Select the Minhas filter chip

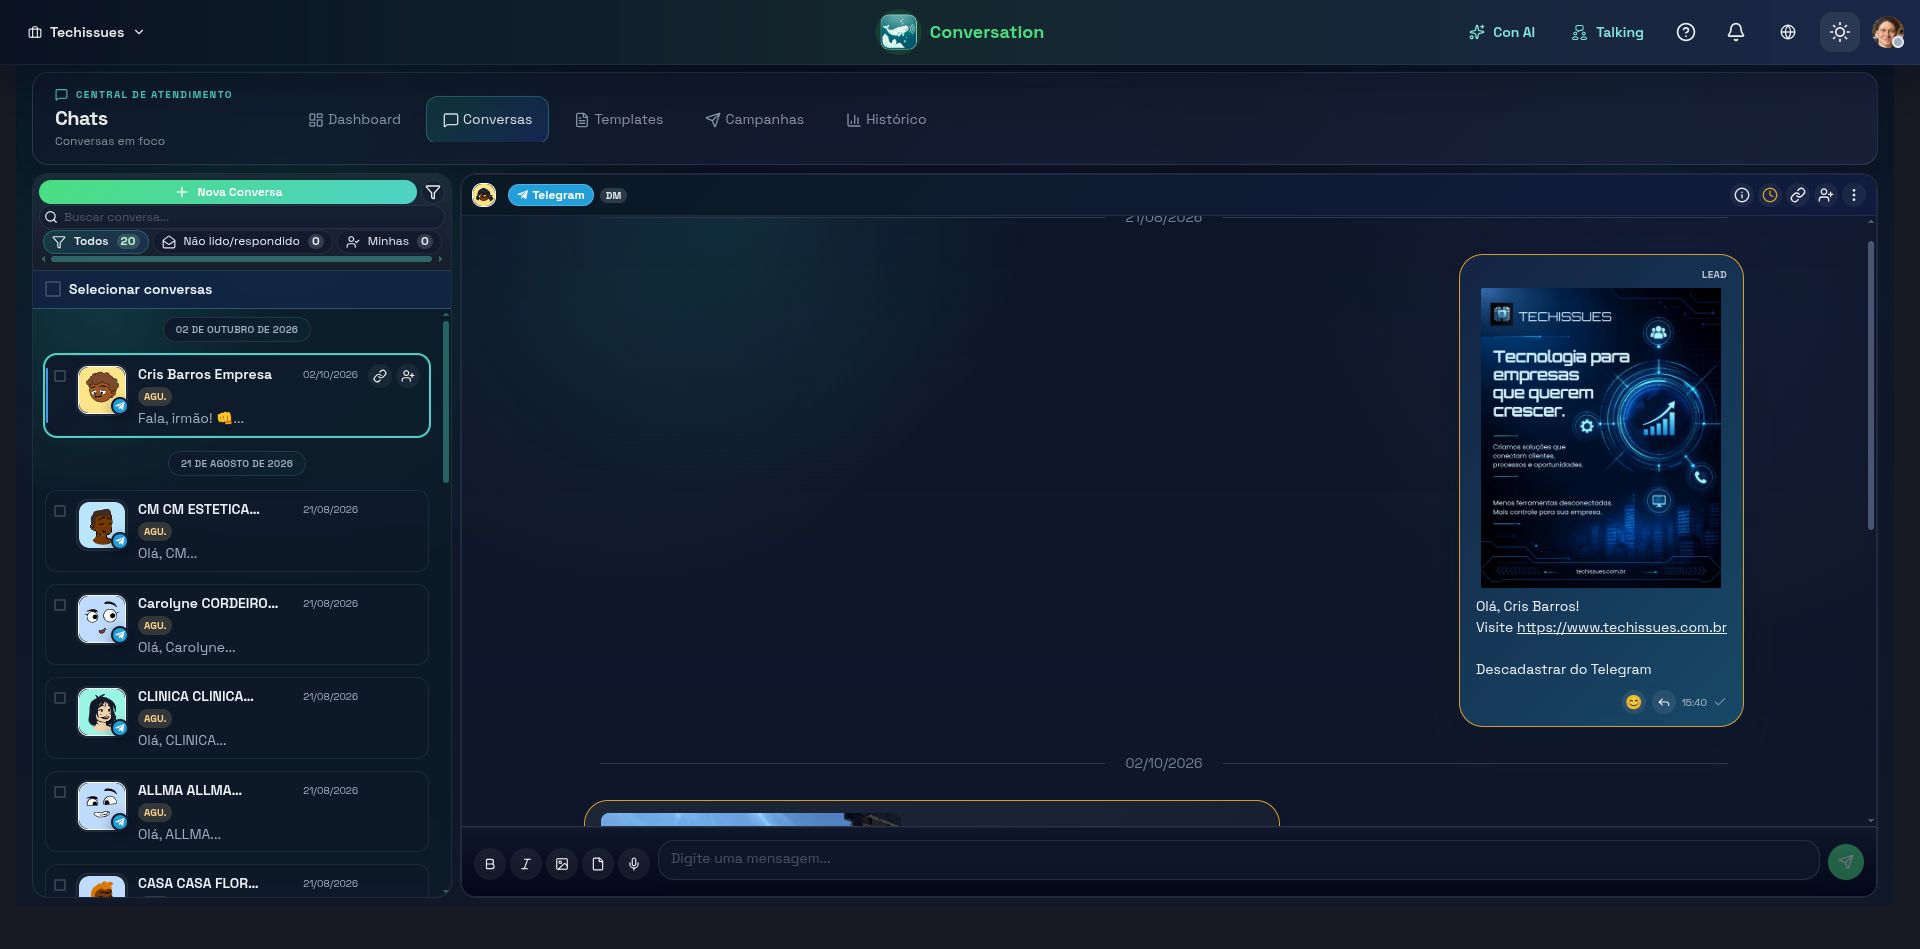388,241
